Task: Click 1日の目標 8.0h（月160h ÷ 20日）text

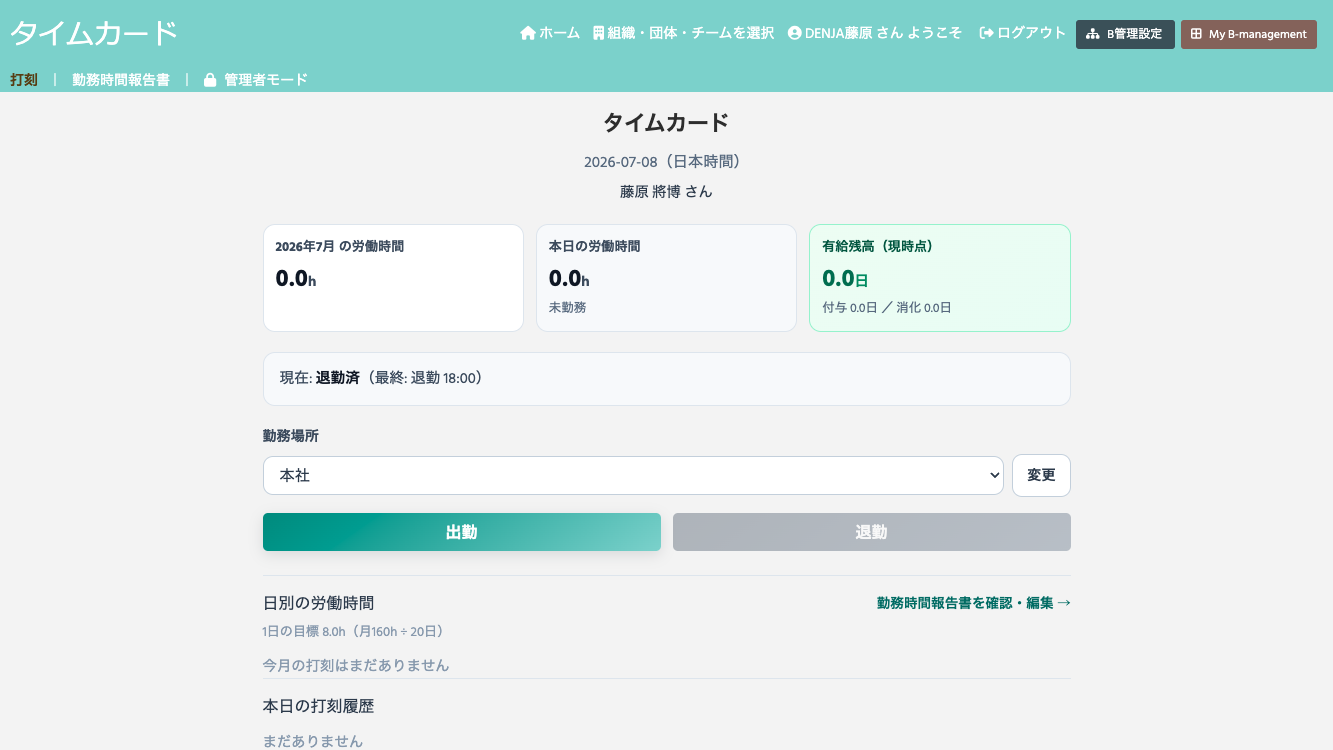Action: 356,632
